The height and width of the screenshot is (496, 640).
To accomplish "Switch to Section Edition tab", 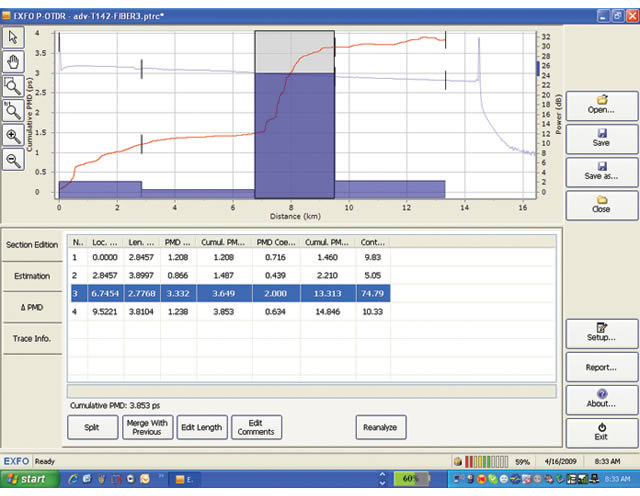I will [x=32, y=245].
